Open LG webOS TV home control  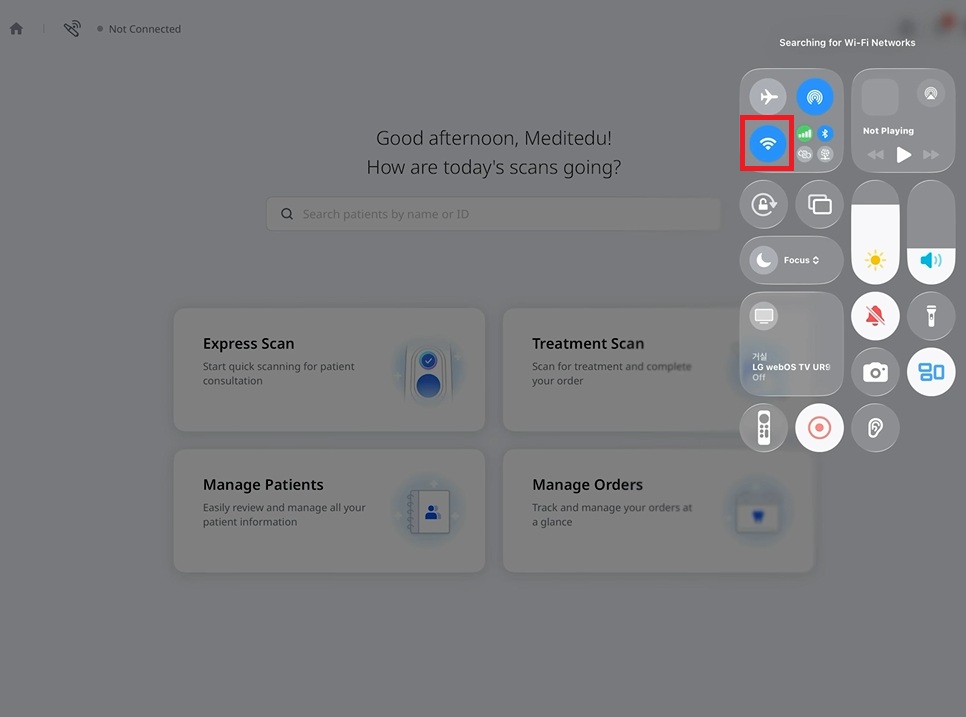coord(791,344)
